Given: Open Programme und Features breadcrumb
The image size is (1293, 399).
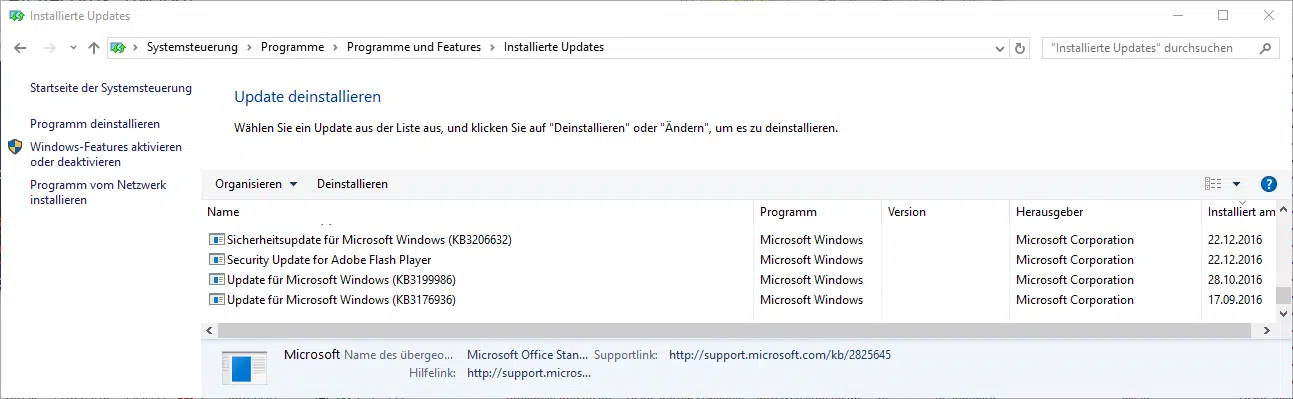Looking at the screenshot, I should pyautogui.click(x=413, y=47).
